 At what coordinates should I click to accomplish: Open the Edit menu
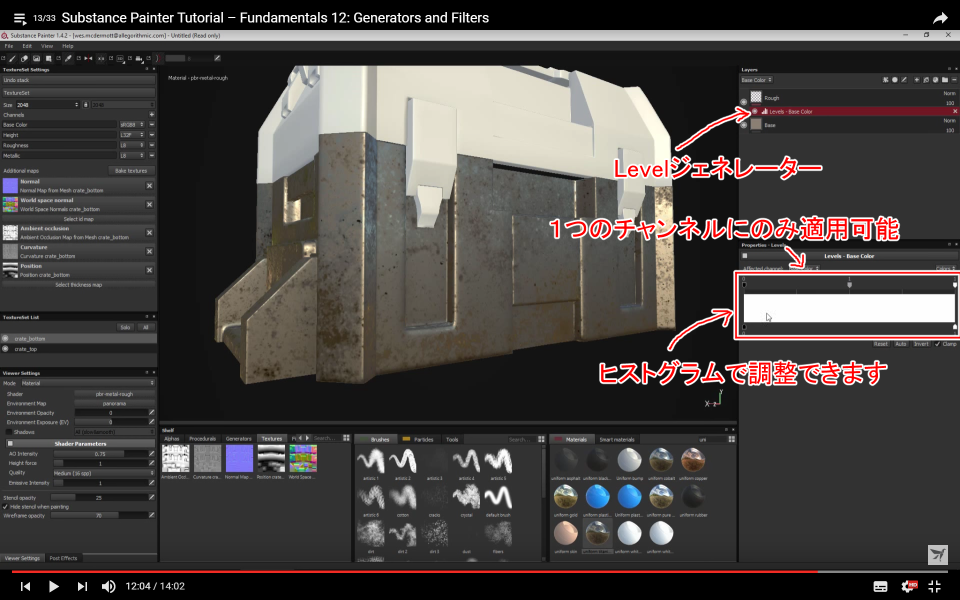click(27, 46)
